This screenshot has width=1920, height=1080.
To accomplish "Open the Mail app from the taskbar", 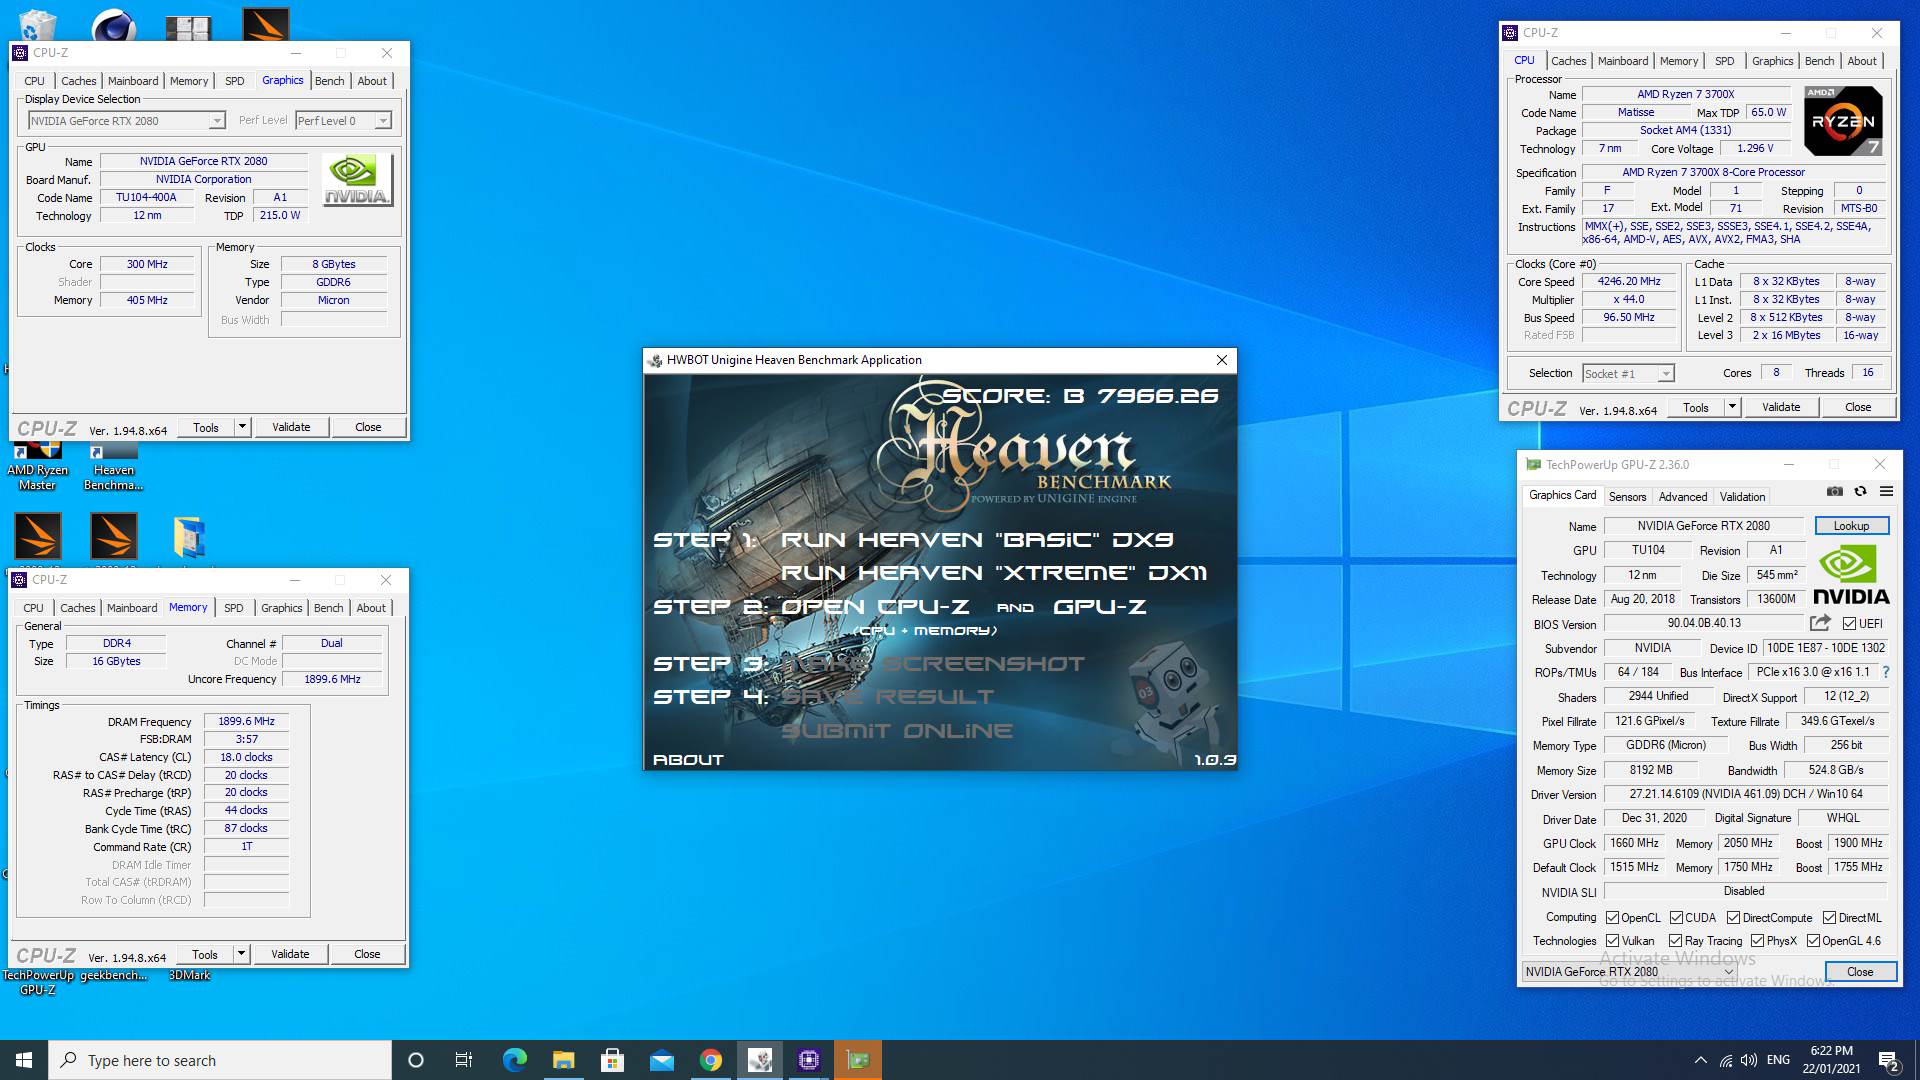I will [661, 1060].
